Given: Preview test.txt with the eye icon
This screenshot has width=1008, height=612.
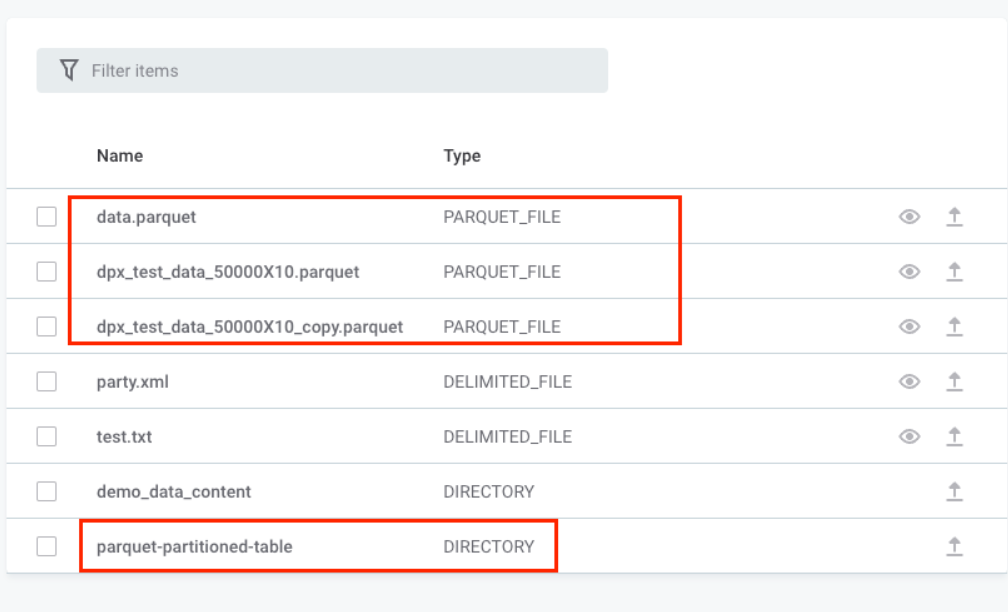Looking at the screenshot, I should [x=909, y=436].
